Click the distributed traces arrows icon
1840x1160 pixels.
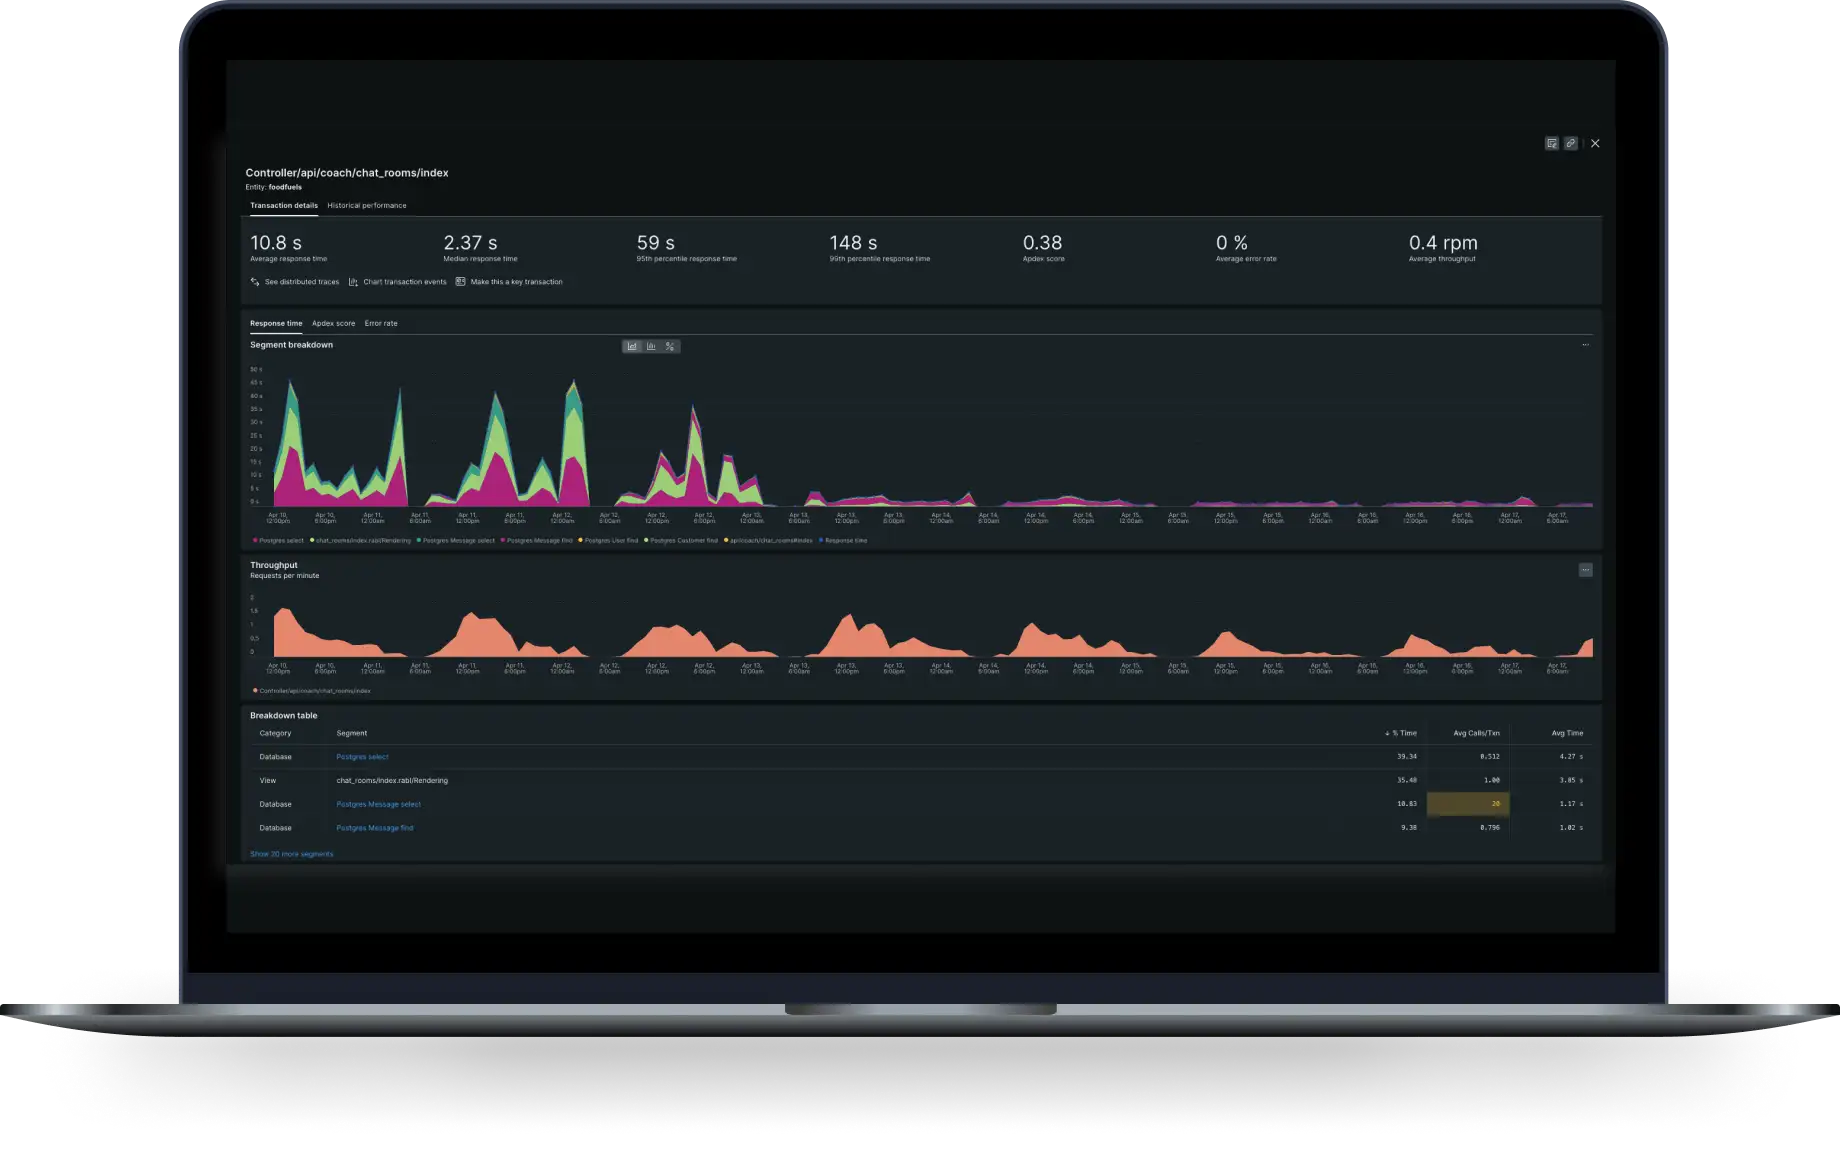pos(255,282)
